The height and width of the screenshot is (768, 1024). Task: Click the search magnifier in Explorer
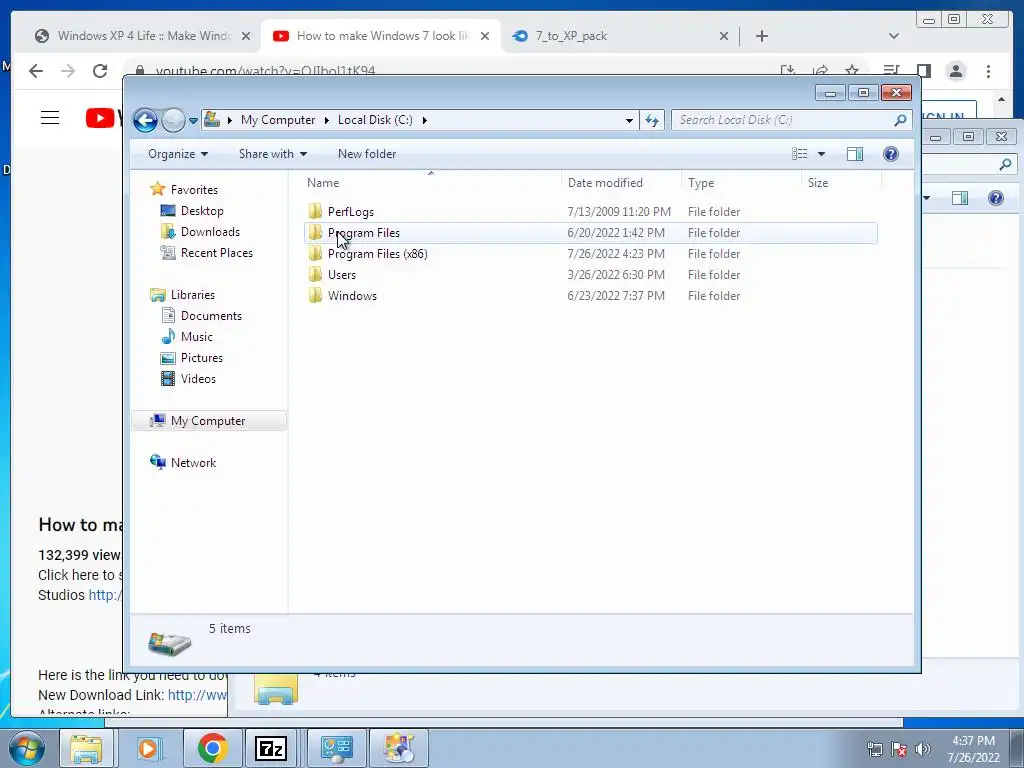click(900, 120)
